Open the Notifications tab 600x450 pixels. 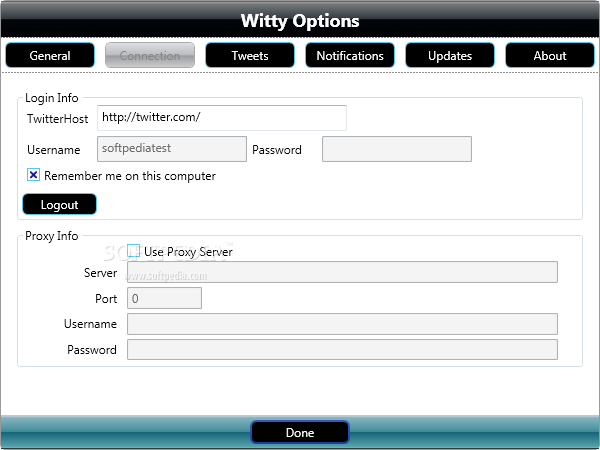[x=350, y=55]
